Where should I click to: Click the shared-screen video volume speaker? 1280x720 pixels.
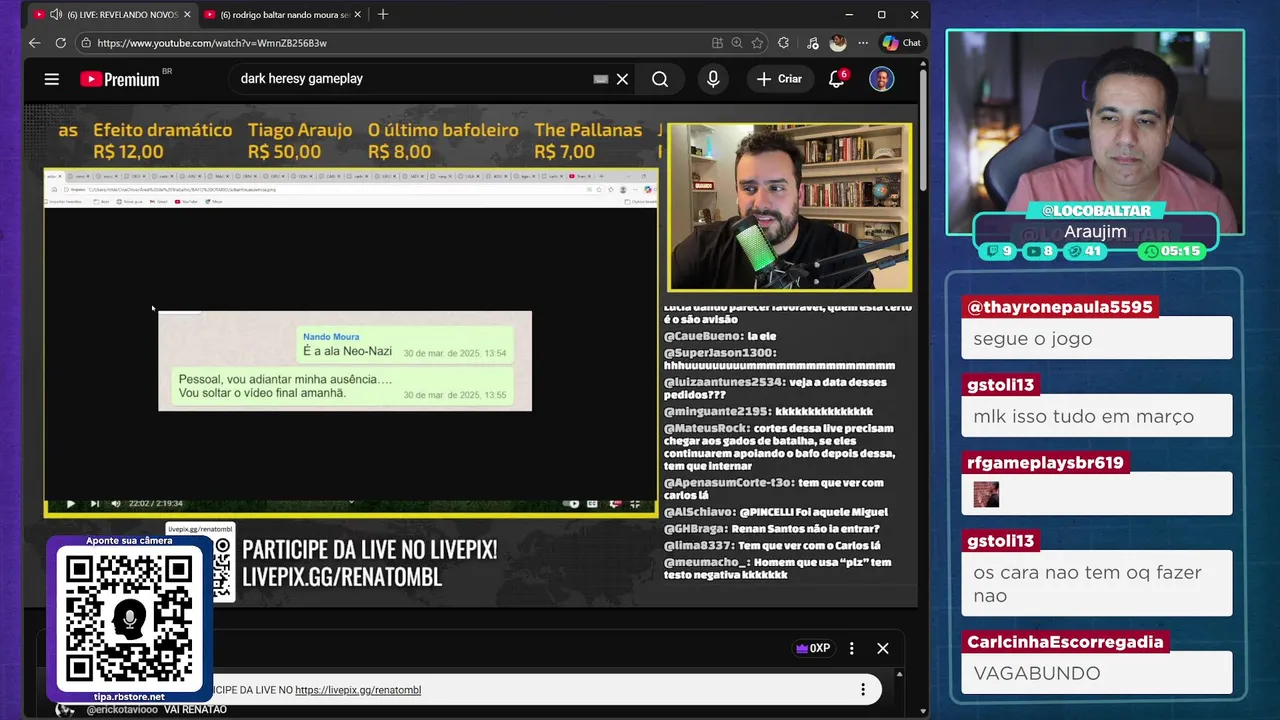point(115,504)
